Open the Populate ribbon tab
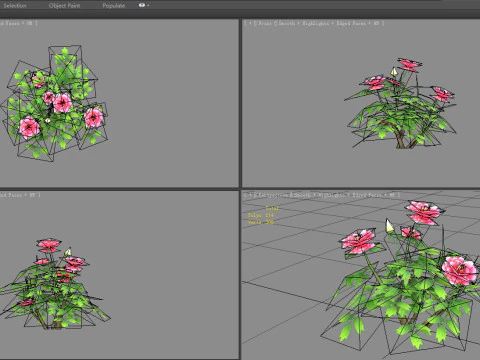Image resolution: width=480 pixels, height=360 pixels. coord(113,5)
